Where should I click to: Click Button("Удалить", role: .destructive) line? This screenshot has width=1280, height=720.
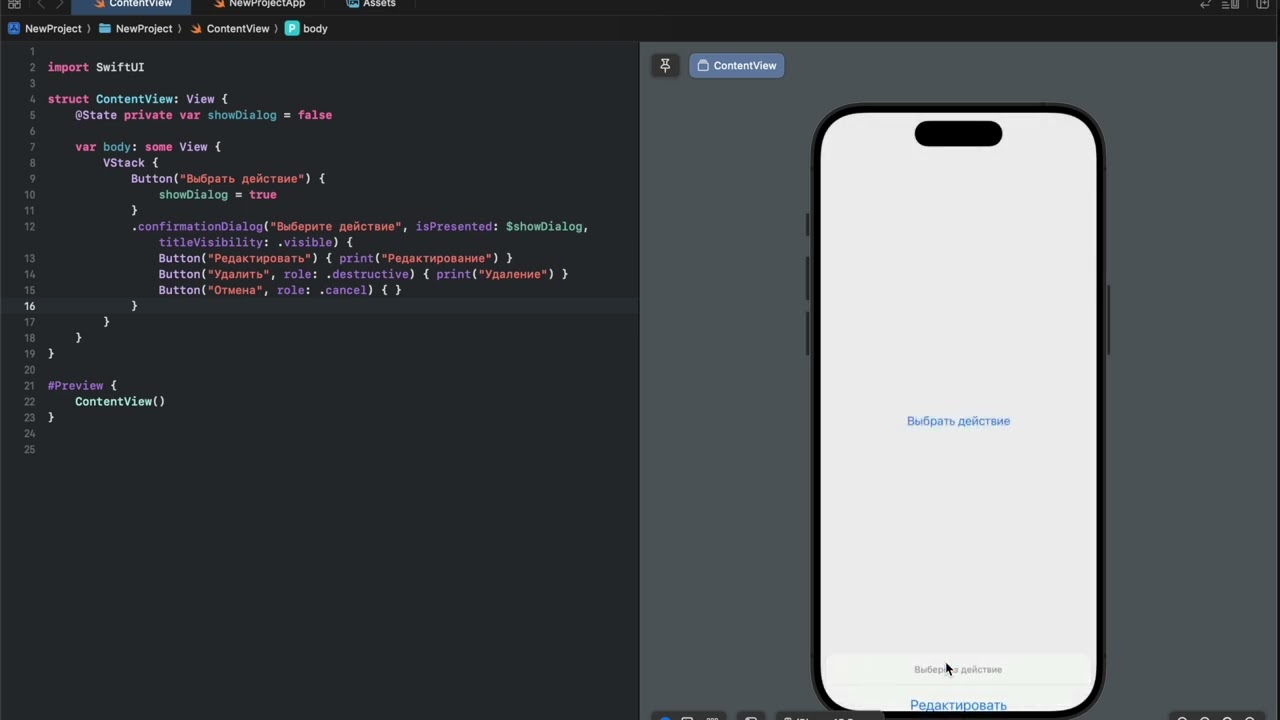coord(363,275)
